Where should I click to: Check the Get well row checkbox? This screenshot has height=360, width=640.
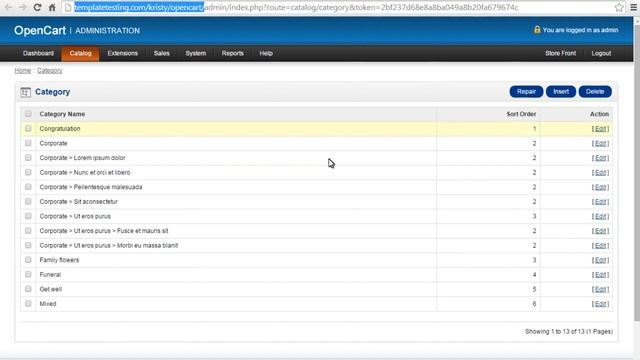tap(28, 289)
